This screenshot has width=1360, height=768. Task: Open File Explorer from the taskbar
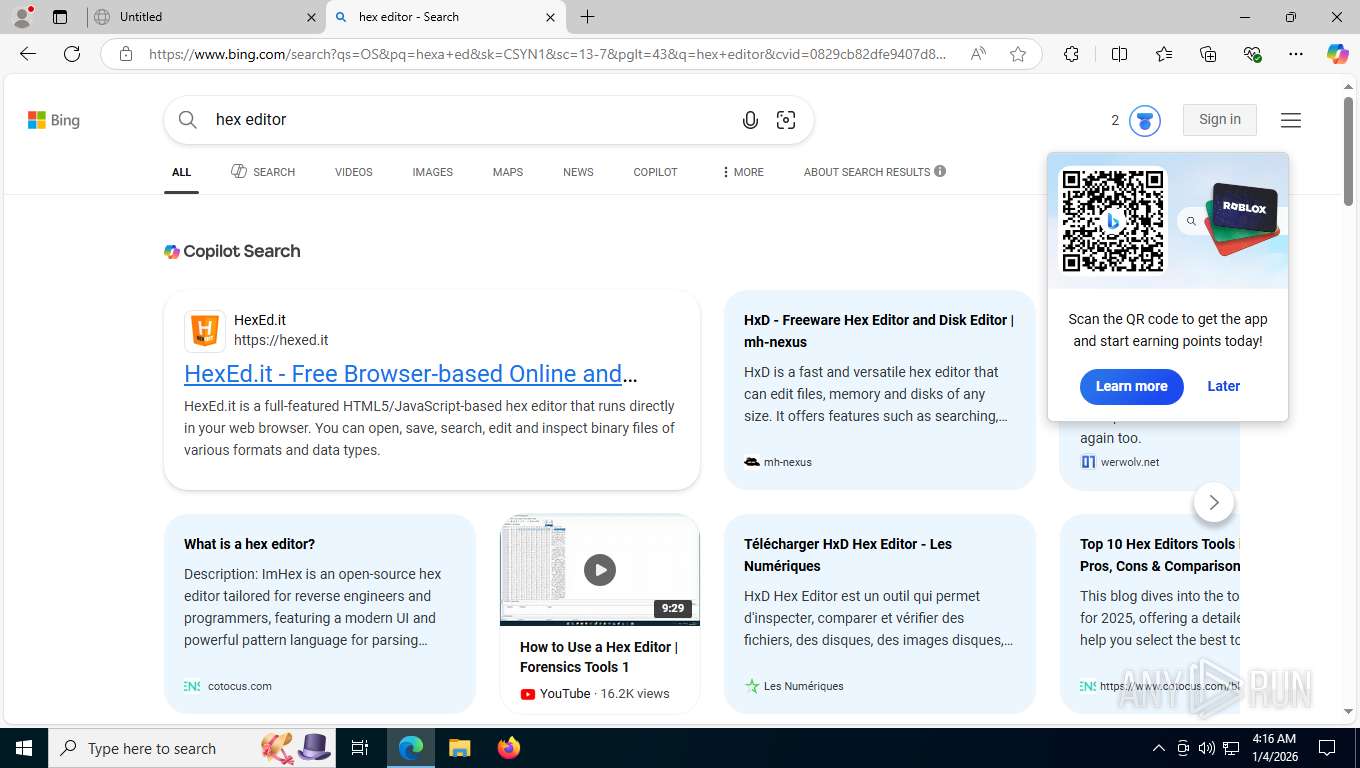tap(459, 748)
